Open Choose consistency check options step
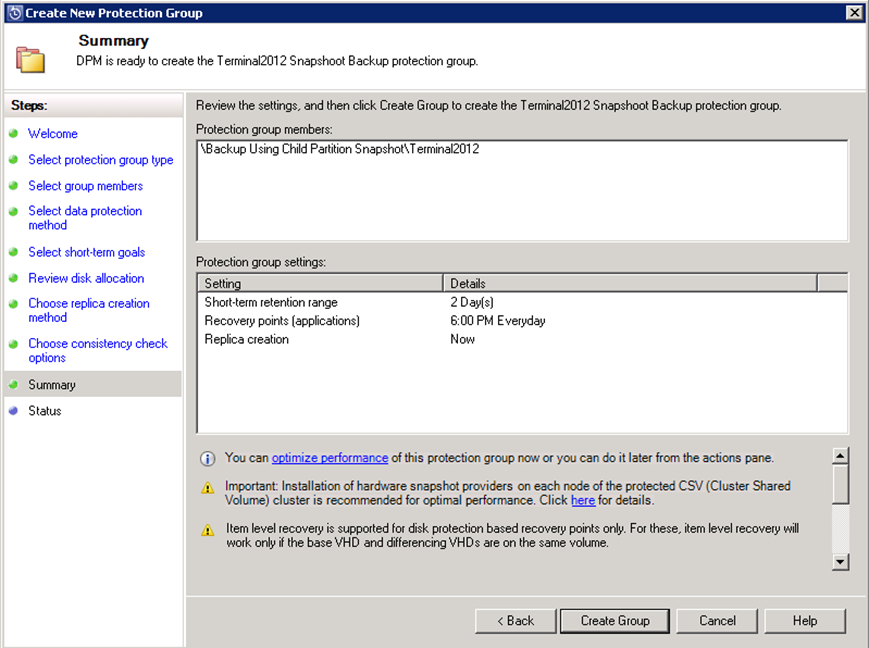Screen dimensions: 869x648 click(x=98, y=350)
